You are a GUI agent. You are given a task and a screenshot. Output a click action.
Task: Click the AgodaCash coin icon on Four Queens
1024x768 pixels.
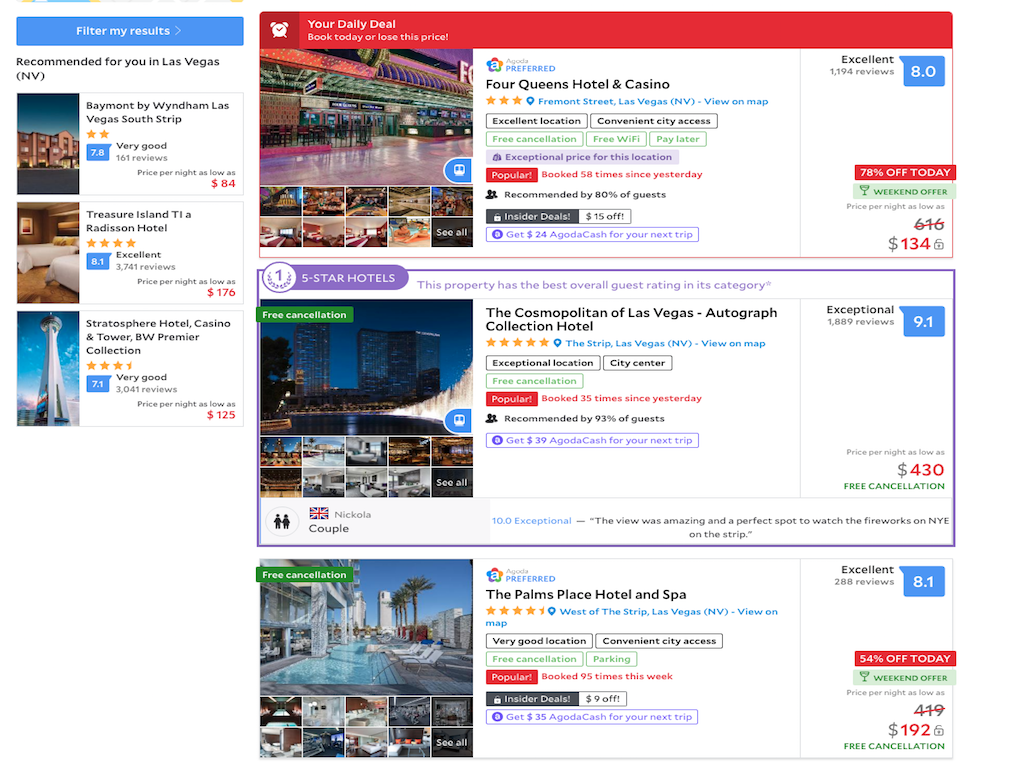point(497,234)
